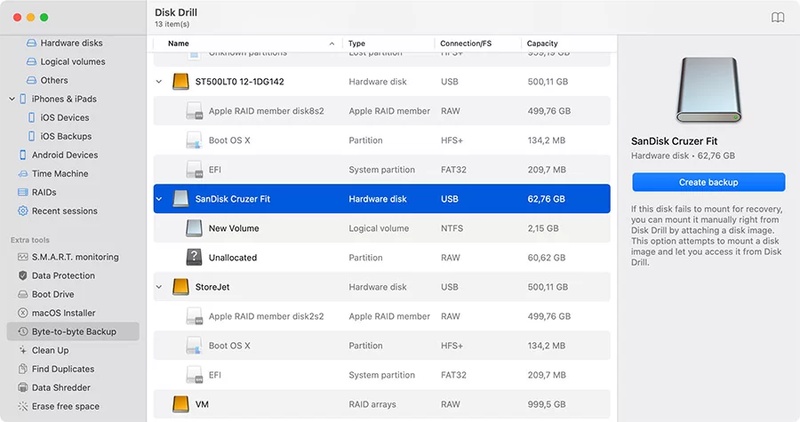The image size is (800, 422).
Task: Select Logical volumes label in the sidebar
Action: pyautogui.click(x=73, y=62)
